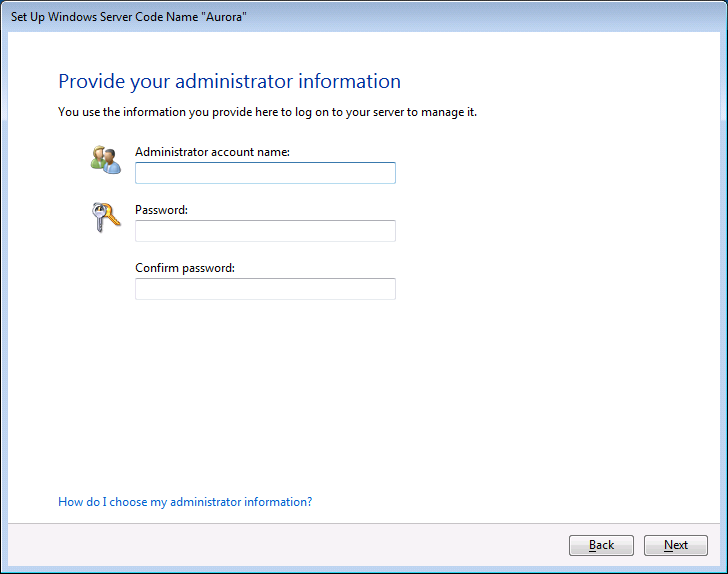Focus the Administrator account name field
The width and height of the screenshot is (728, 574).
coord(265,173)
